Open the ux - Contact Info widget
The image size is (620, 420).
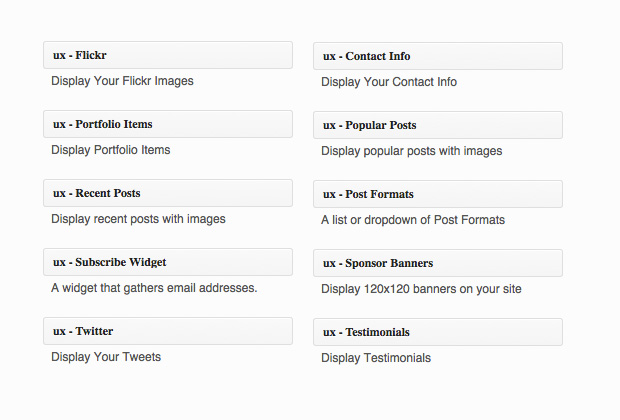click(x=438, y=56)
